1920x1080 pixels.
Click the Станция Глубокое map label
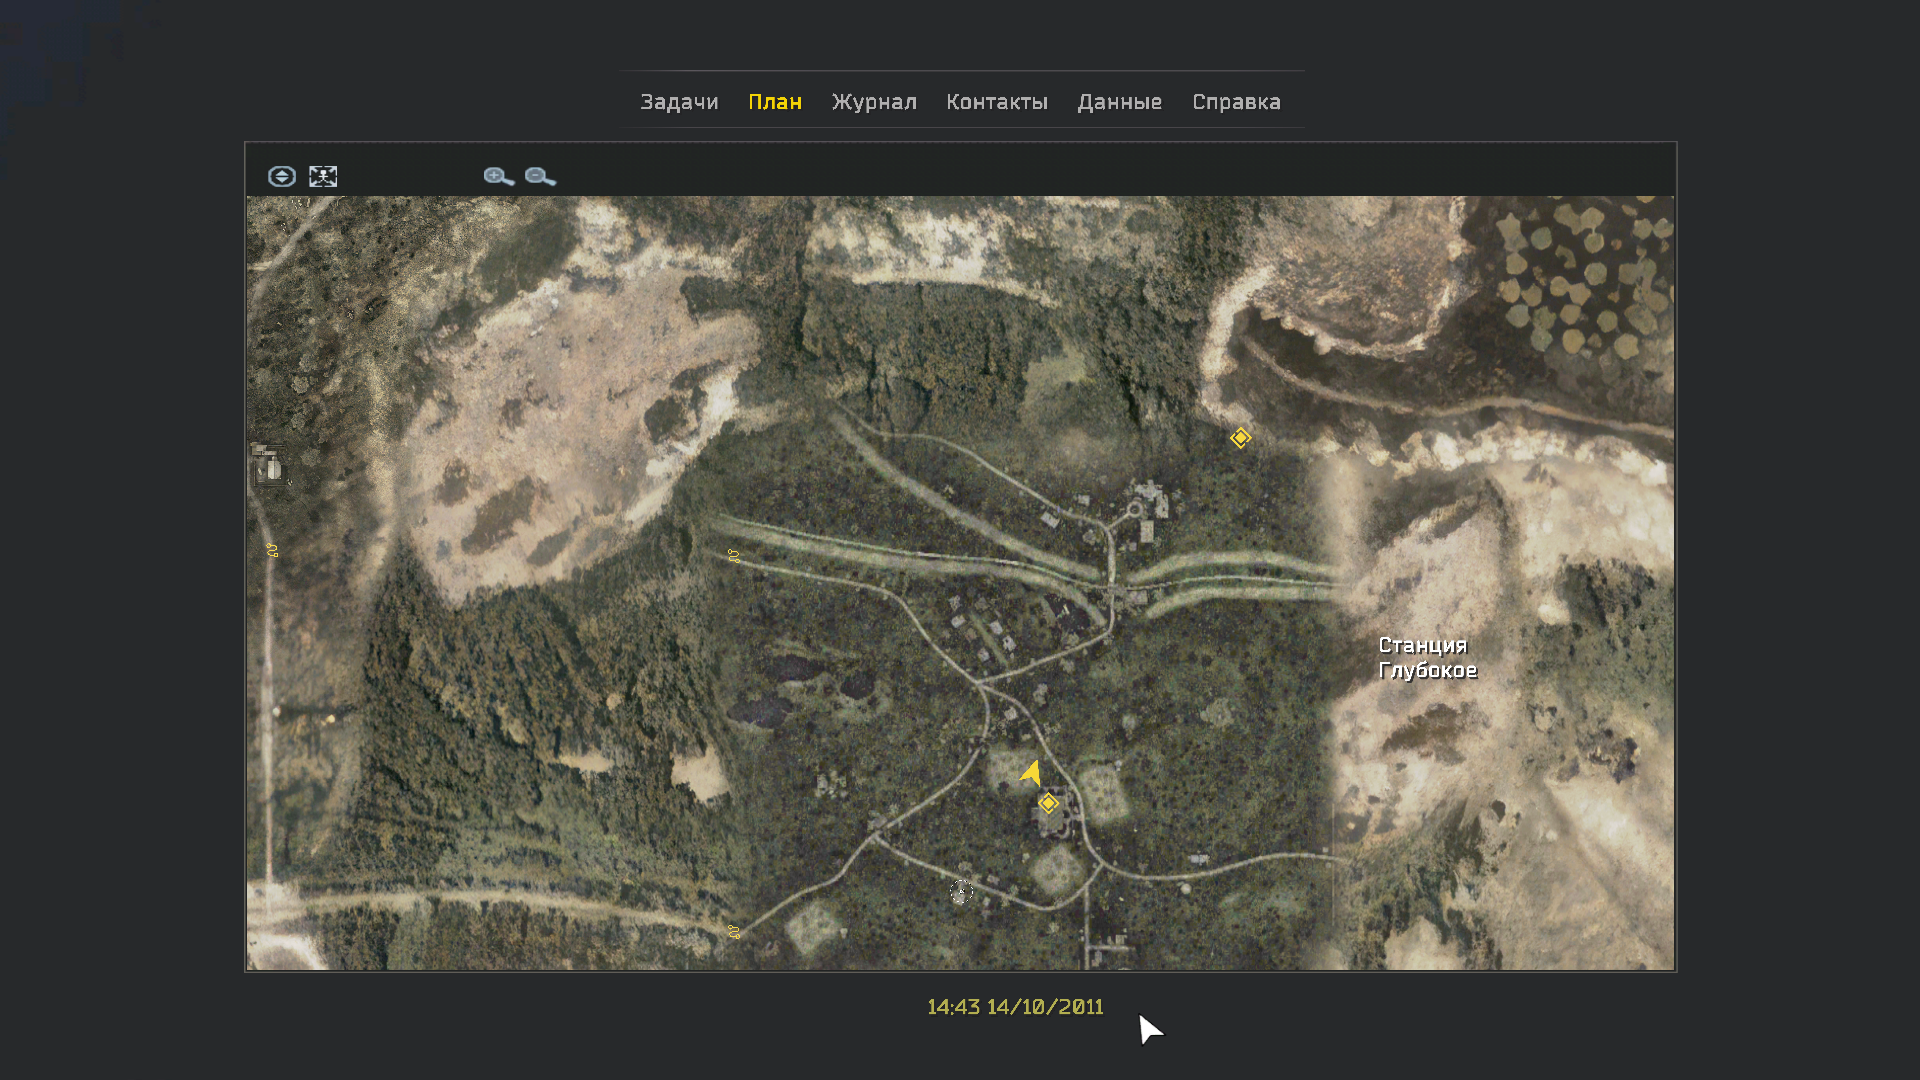pyautogui.click(x=1427, y=658)
